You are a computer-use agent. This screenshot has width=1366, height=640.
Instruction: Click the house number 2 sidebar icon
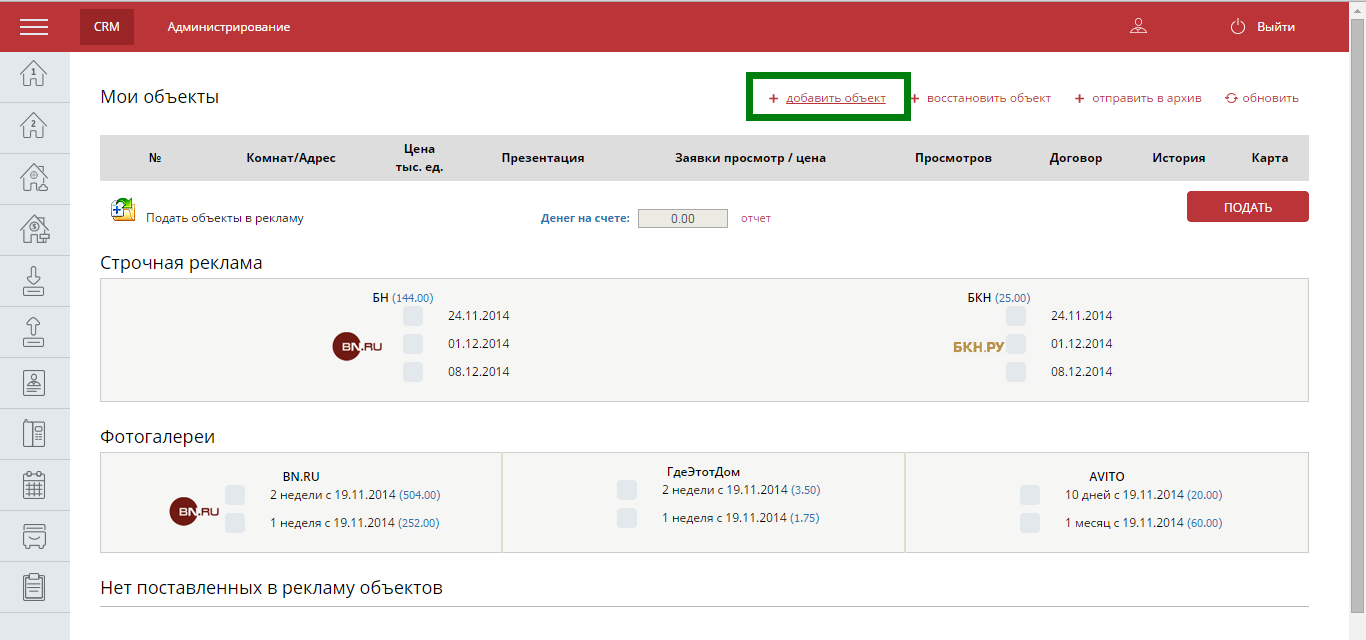pyautogui.click(x=34, y=127)
